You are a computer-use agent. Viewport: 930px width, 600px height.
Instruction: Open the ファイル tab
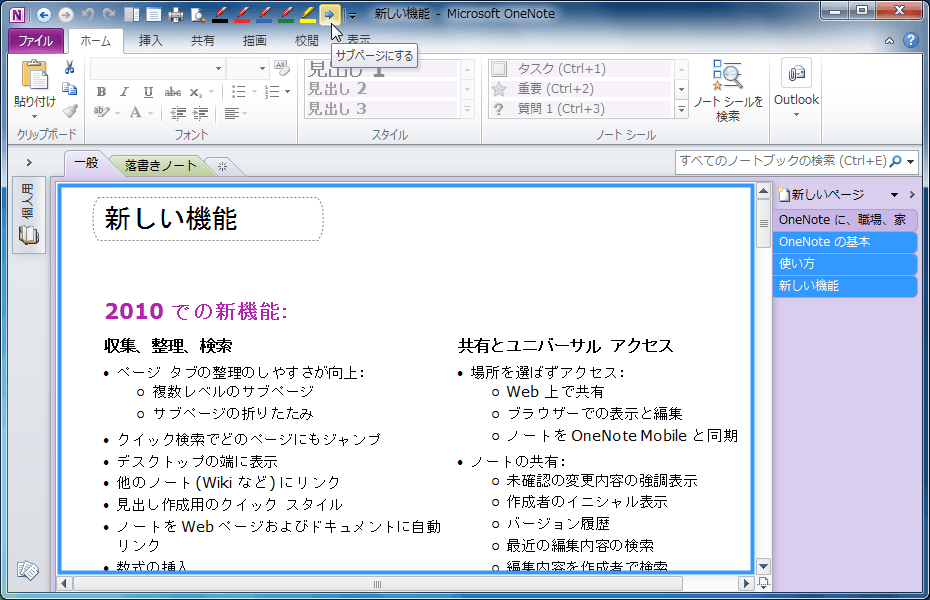point(36,40)
